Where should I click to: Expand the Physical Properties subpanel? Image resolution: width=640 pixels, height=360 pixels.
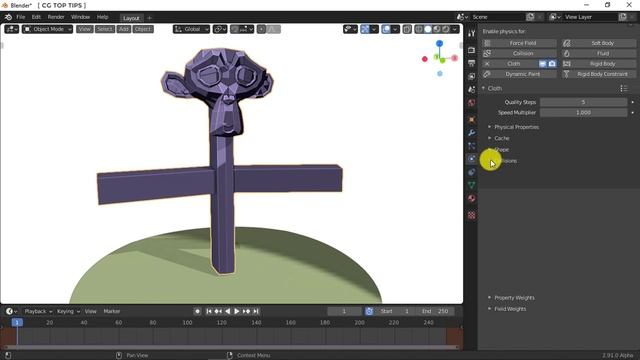click(x=516, y=127)
